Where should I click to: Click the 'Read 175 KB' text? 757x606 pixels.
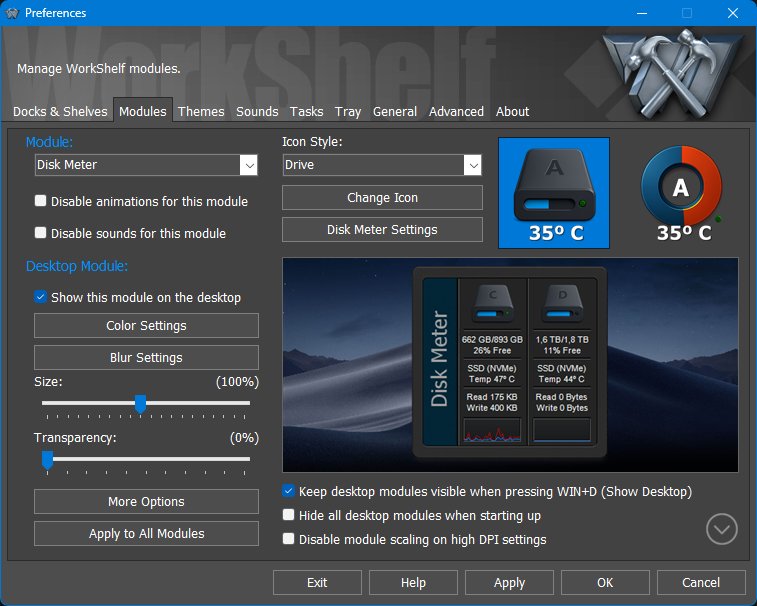pos(492,397)
